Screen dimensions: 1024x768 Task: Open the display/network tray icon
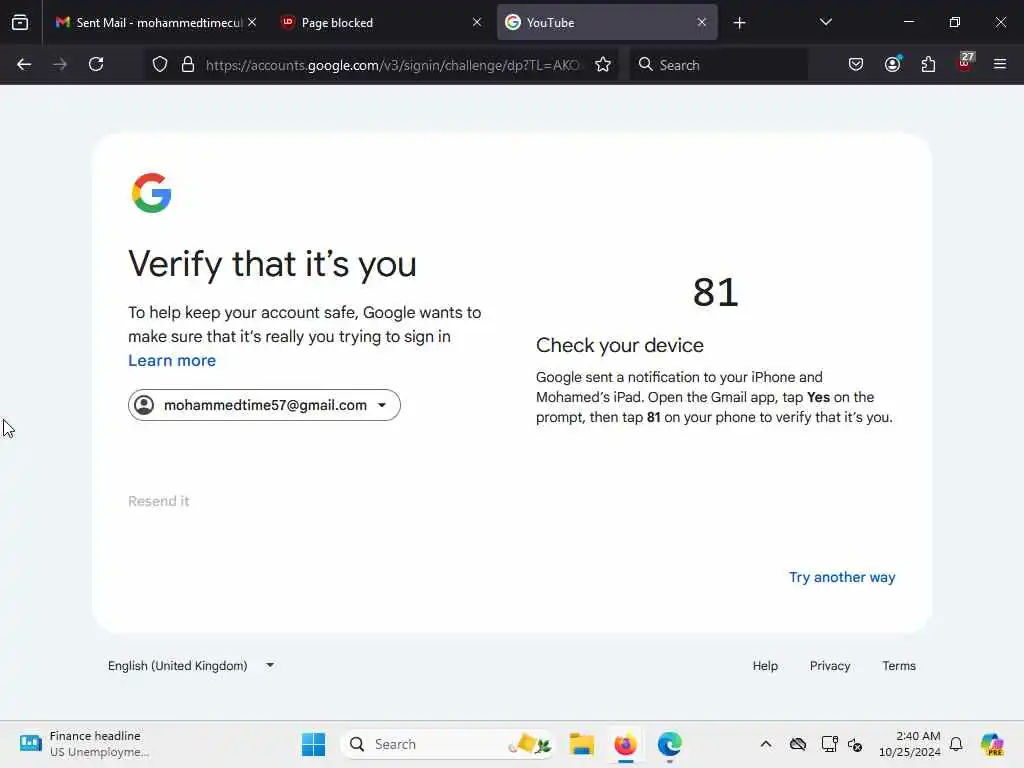point(829,744)
